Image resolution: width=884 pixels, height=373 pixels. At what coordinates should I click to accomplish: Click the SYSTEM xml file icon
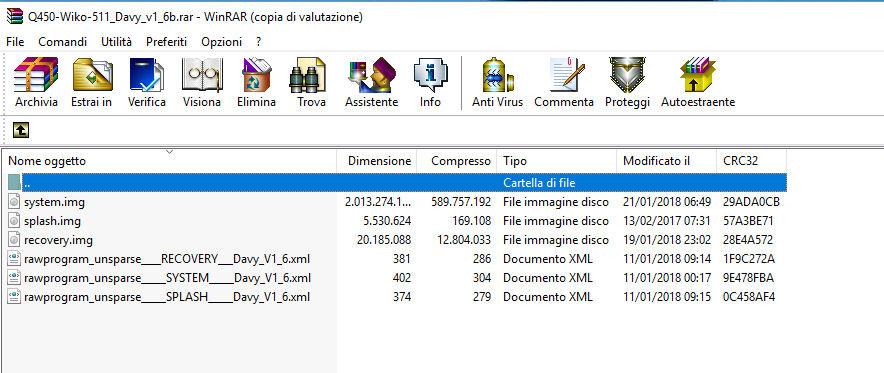tap(15, 278)
